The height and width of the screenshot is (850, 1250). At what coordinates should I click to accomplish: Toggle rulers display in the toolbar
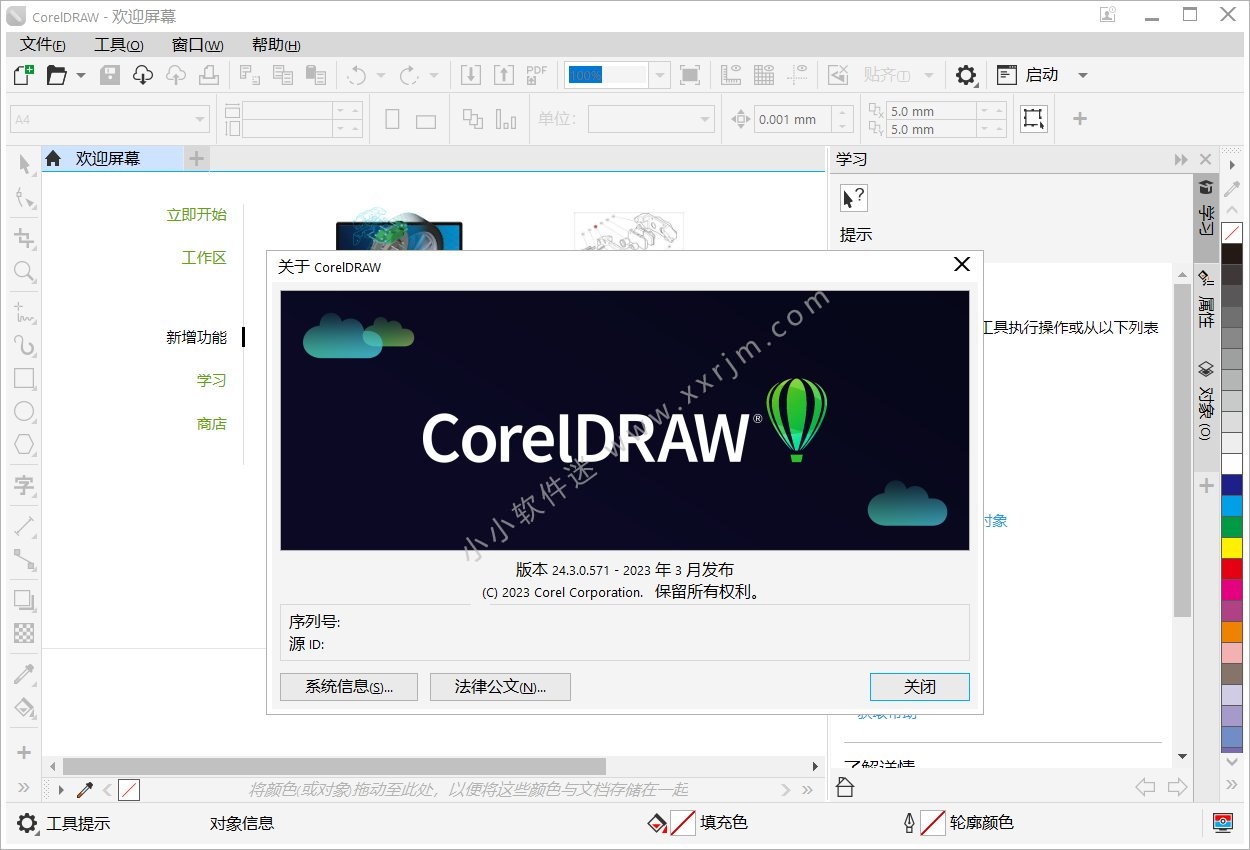click(731, 75)
